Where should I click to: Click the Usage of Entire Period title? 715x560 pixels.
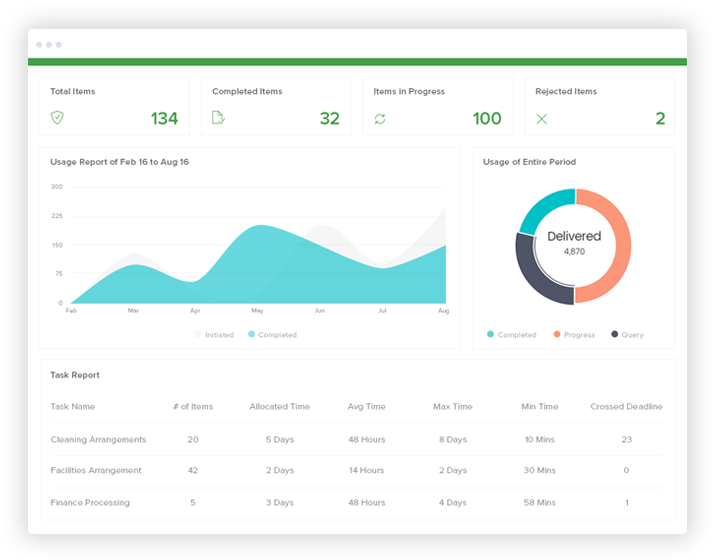tap(529, 162)
